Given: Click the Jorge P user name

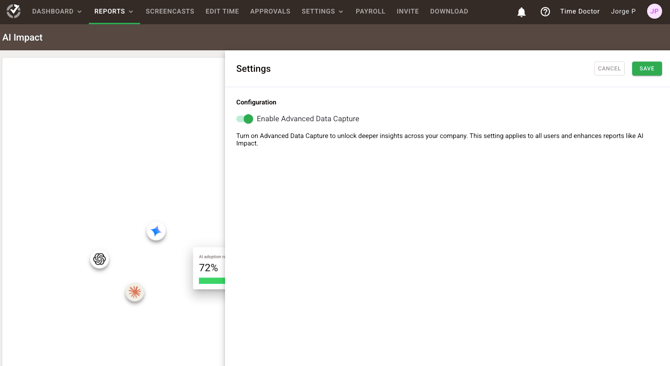Looking at the screenshot, I should pyautogui.click(x=623, y=12).
